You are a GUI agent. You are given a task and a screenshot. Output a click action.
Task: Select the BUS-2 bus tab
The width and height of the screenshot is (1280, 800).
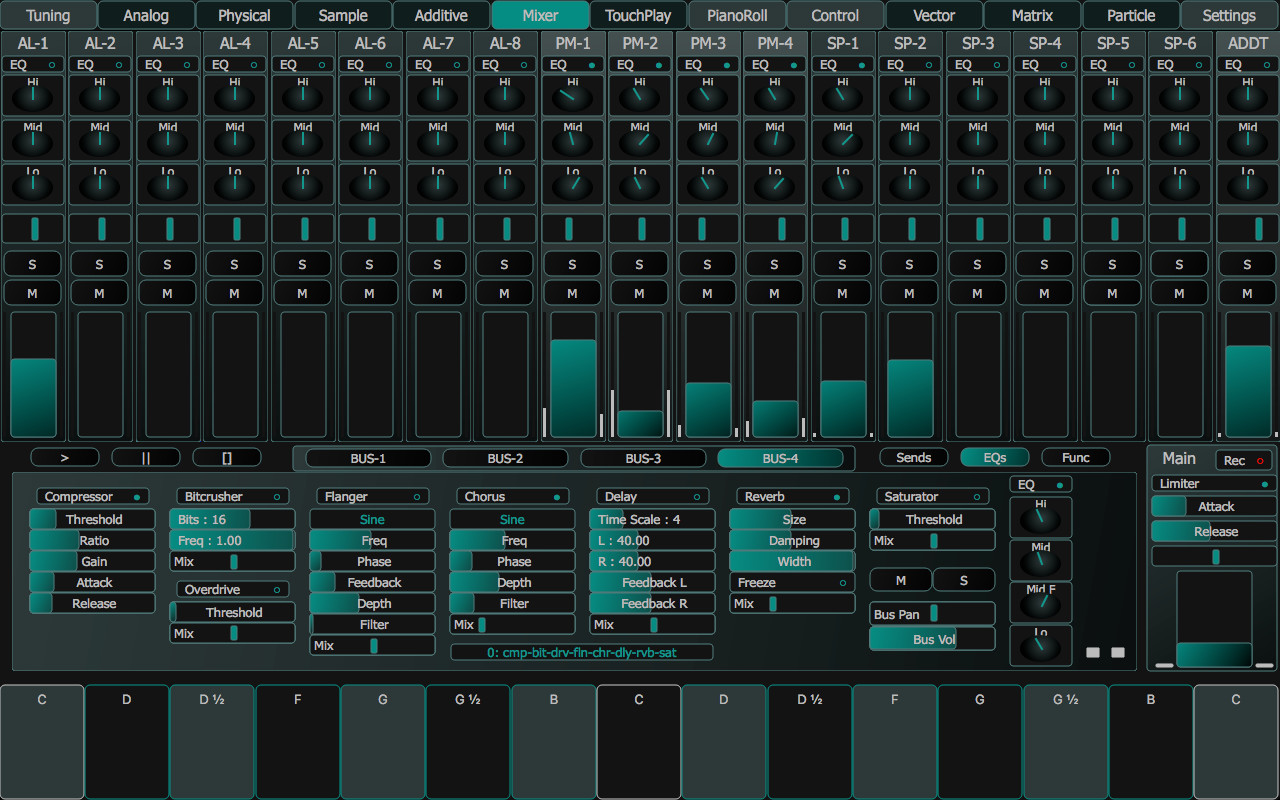[506, 458]
